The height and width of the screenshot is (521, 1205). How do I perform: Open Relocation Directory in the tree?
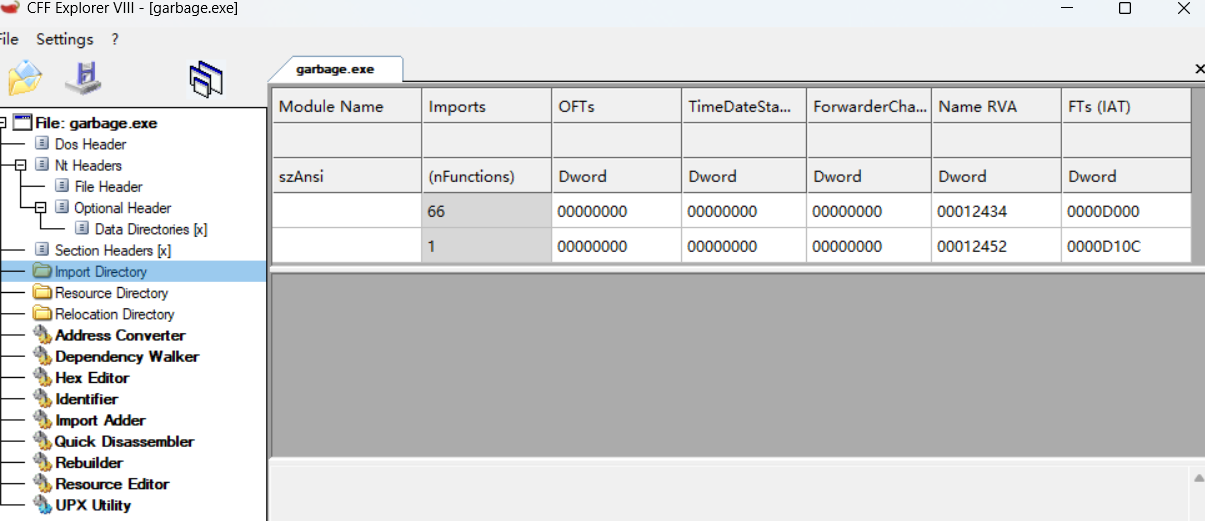pos(115,314)
